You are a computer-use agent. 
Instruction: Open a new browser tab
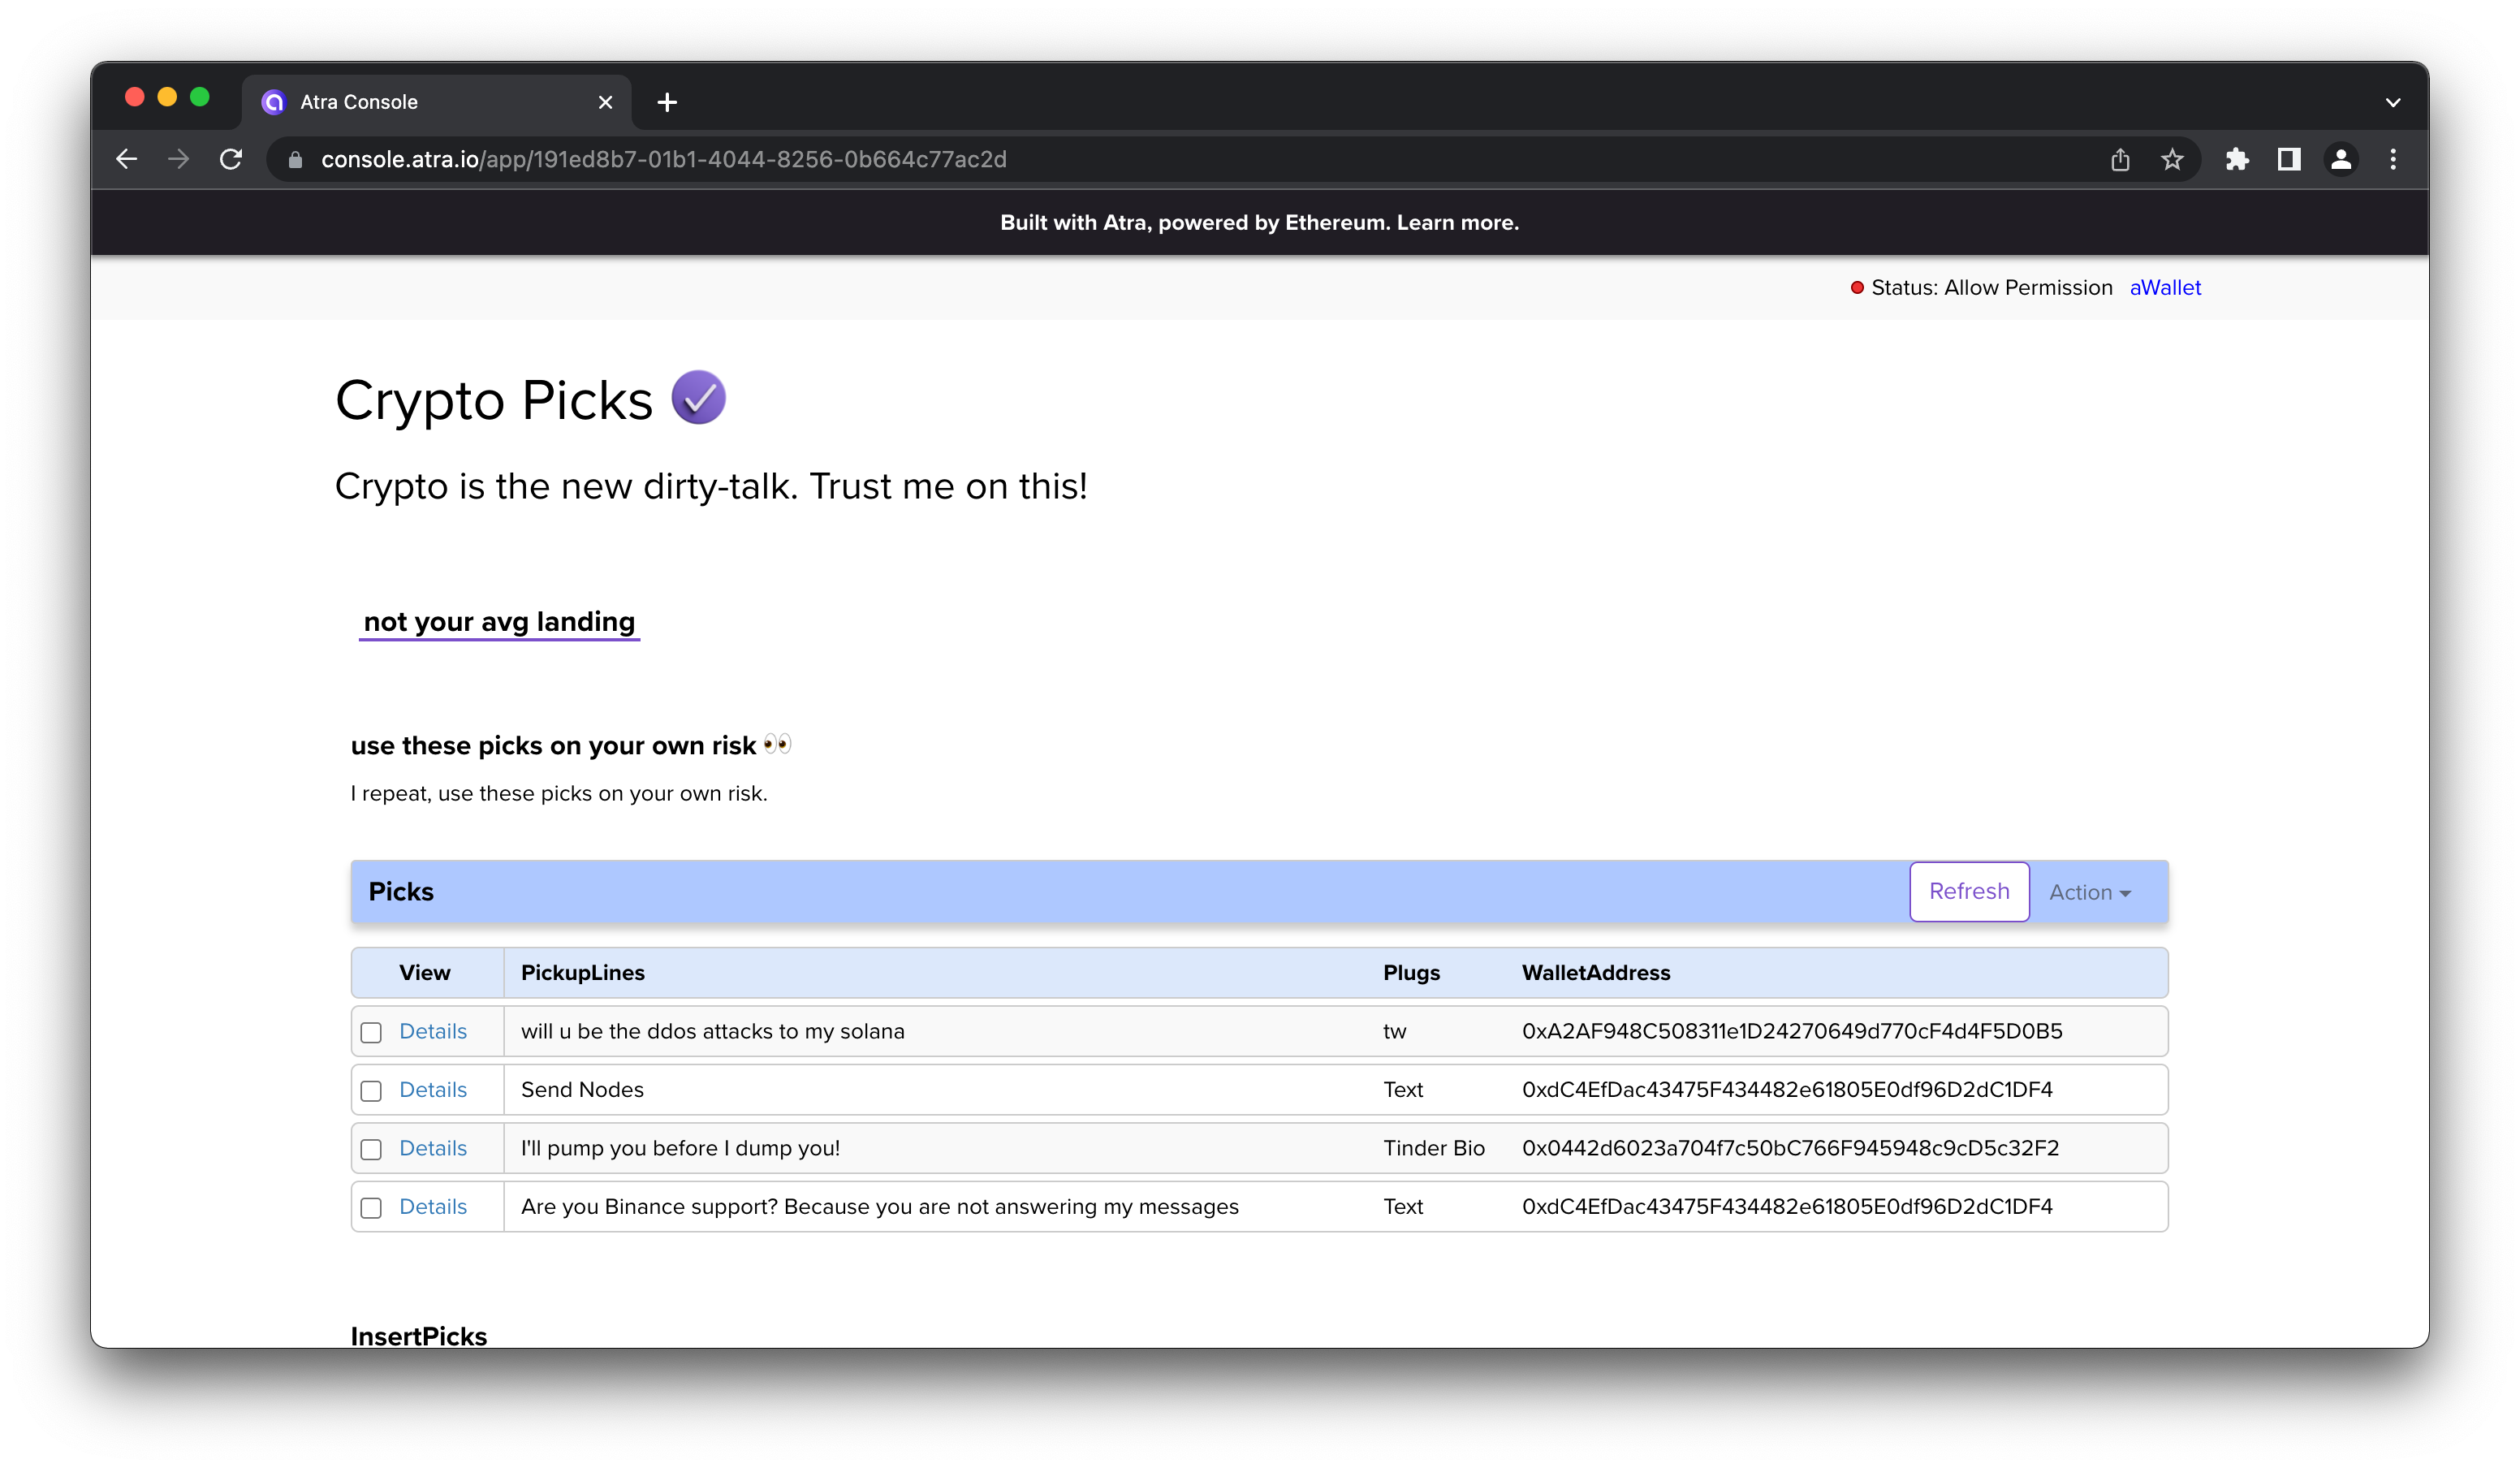click(x=667, y=102)
